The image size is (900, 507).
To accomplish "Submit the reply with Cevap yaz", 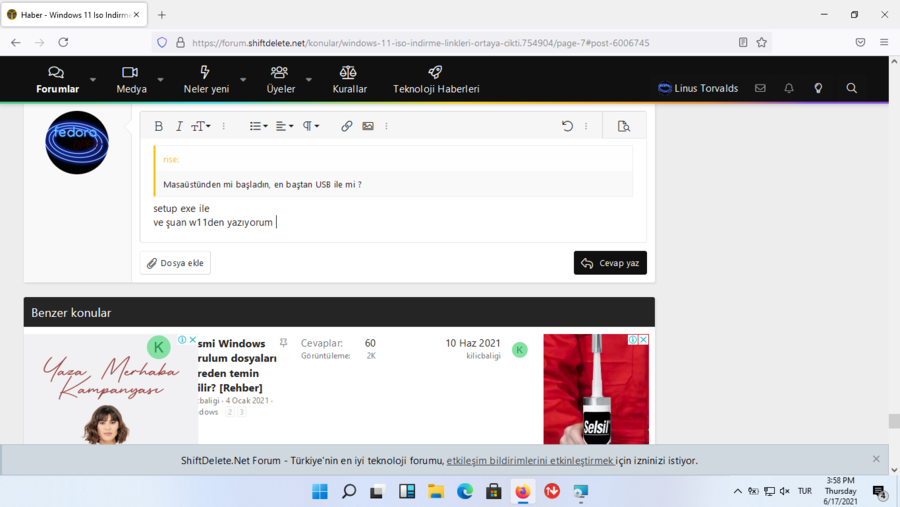I will point(610,263).
